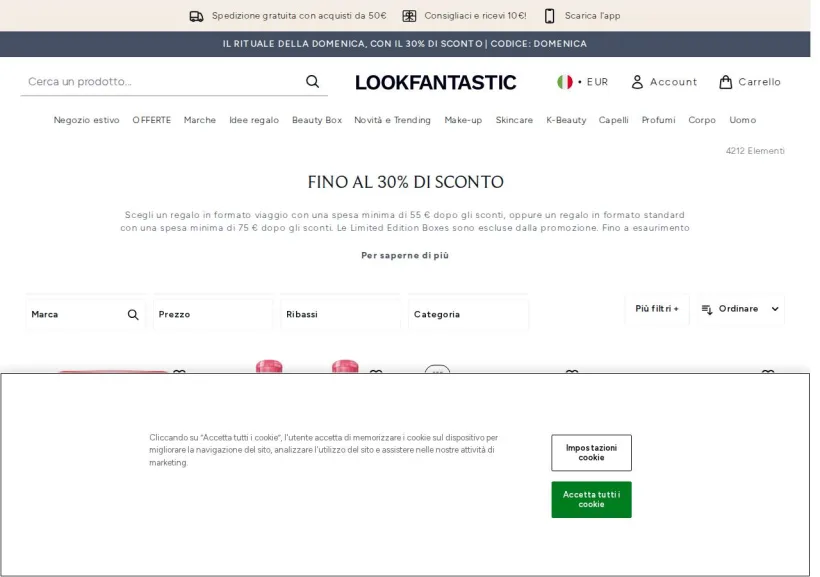Open Novità e Trending menu
Image resolution: width=820 pixels, height=577 pixels.
(392, 120)
